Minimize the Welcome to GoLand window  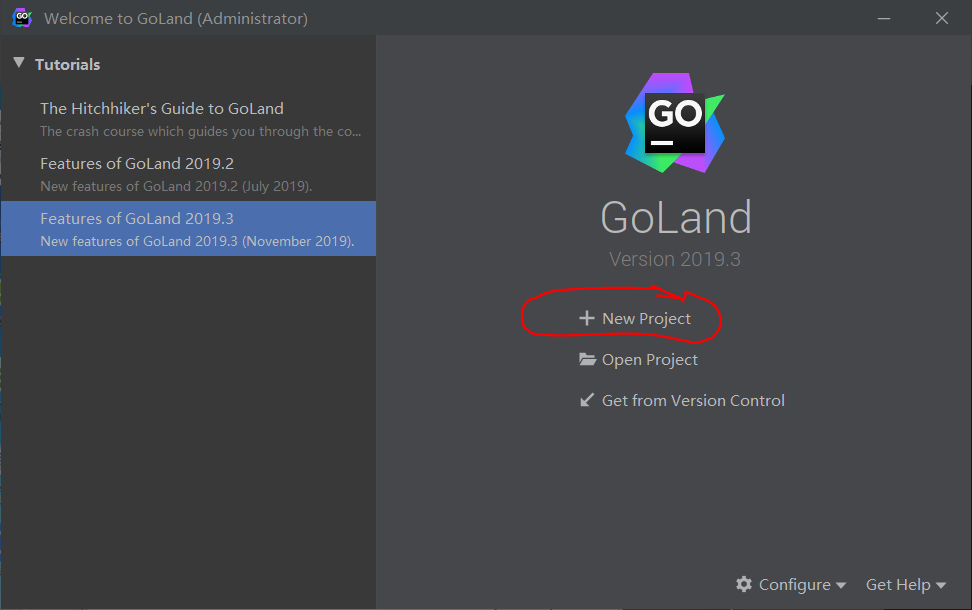click(x=884, y=19)
